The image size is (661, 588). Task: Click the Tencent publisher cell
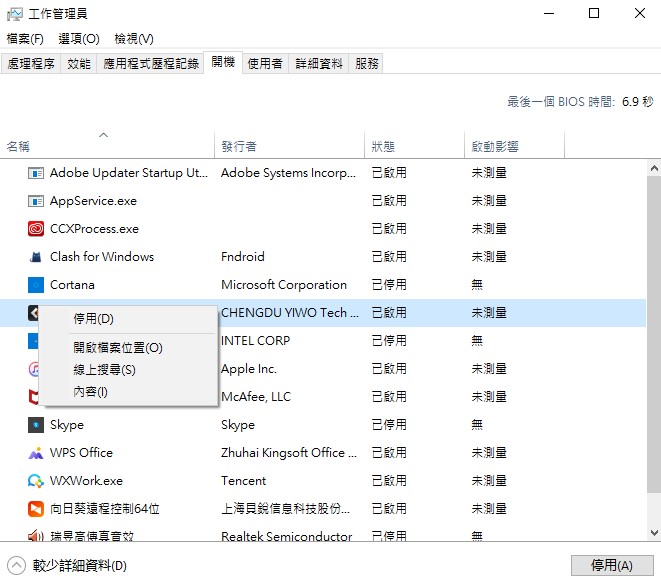point(243,481)
